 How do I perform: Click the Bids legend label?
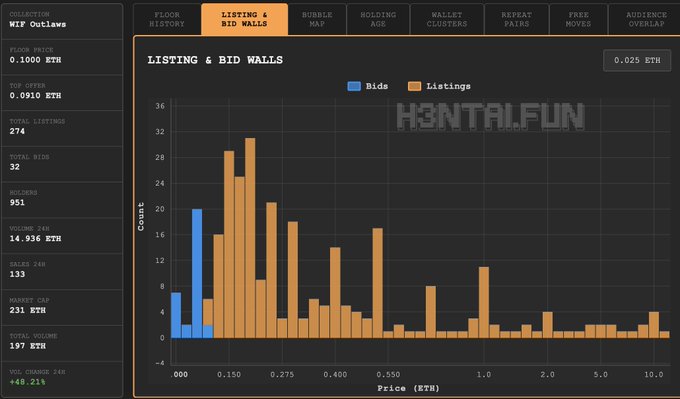[x=377, y=86]
